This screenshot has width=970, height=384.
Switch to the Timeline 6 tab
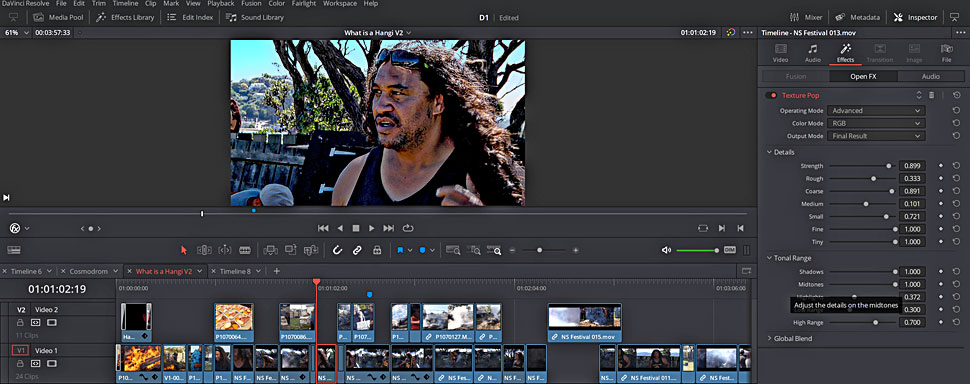(26, 271)
